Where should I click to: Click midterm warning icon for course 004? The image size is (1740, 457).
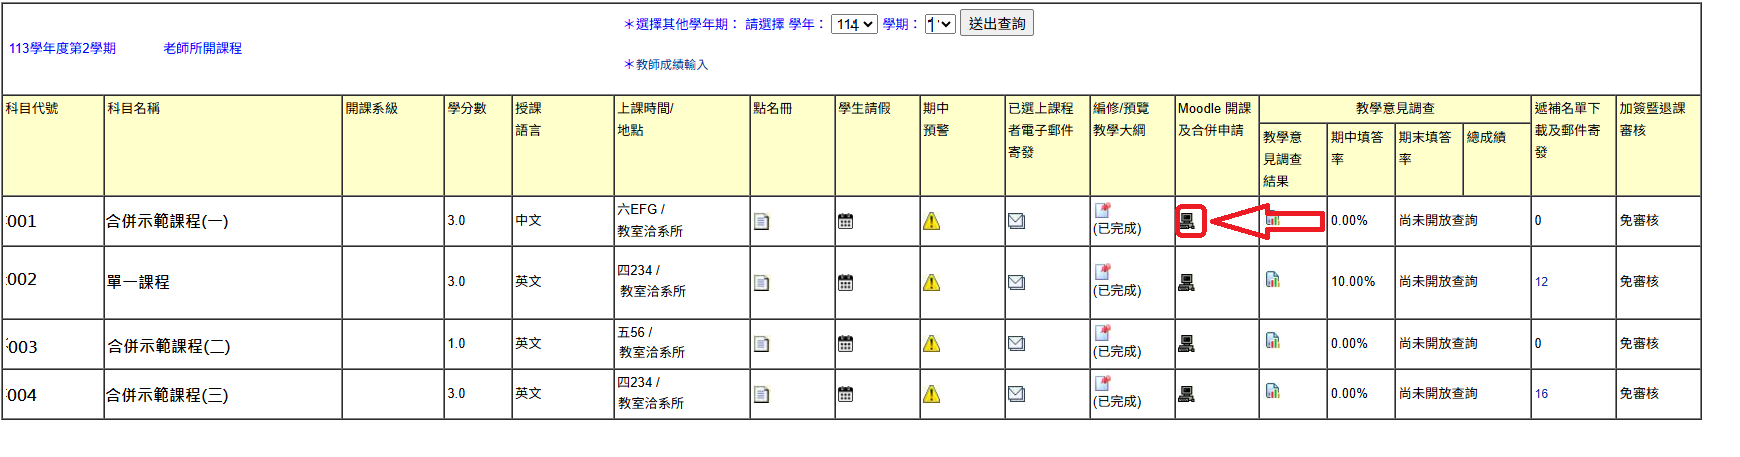(931, 395)
